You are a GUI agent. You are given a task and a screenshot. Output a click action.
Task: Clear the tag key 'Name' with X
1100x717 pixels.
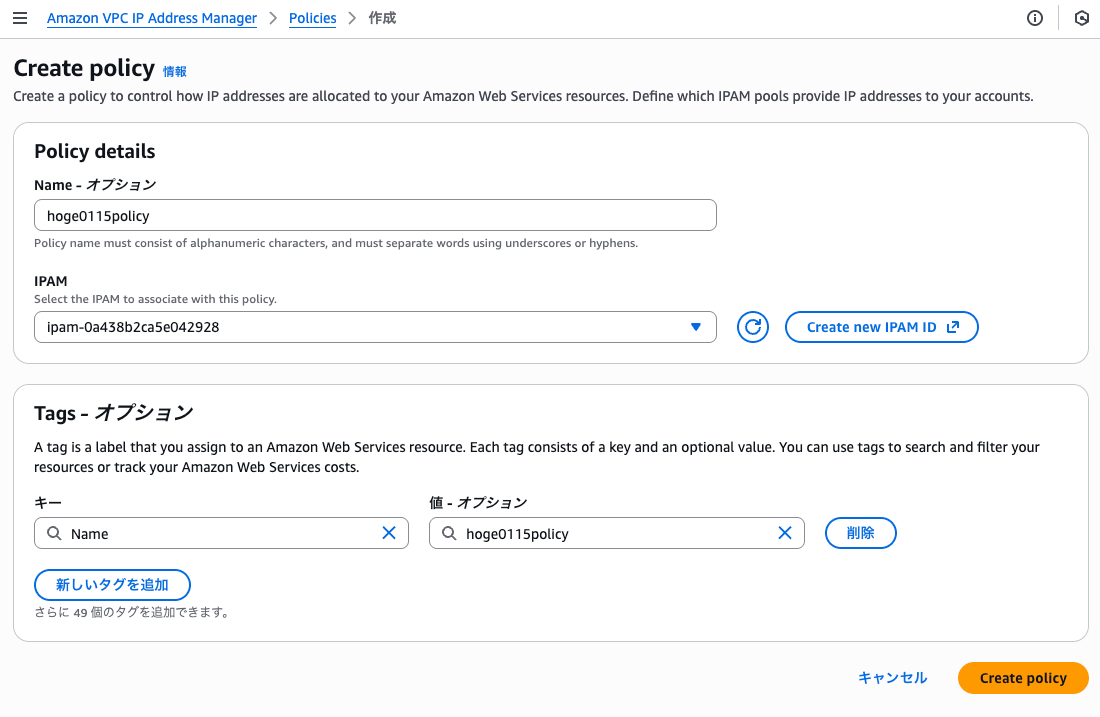[389, 533]
